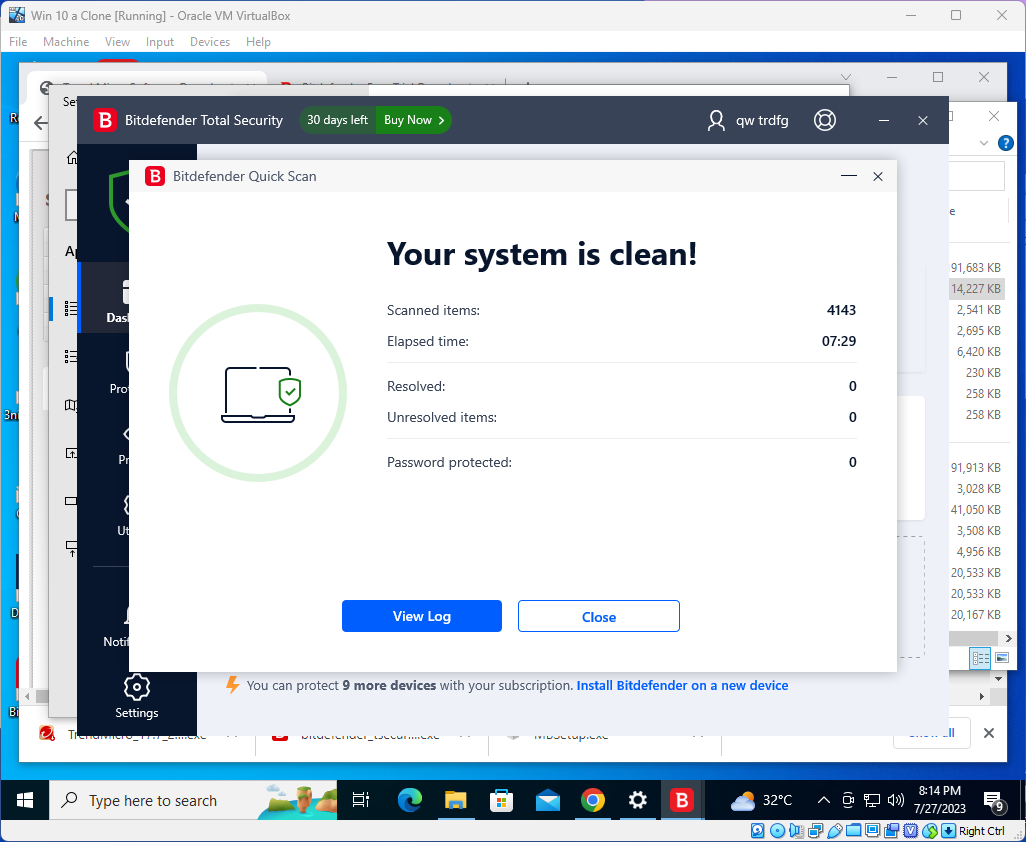Click the View Log button
This screenshot has width=1026, height=842.
[x=421, y=616]
